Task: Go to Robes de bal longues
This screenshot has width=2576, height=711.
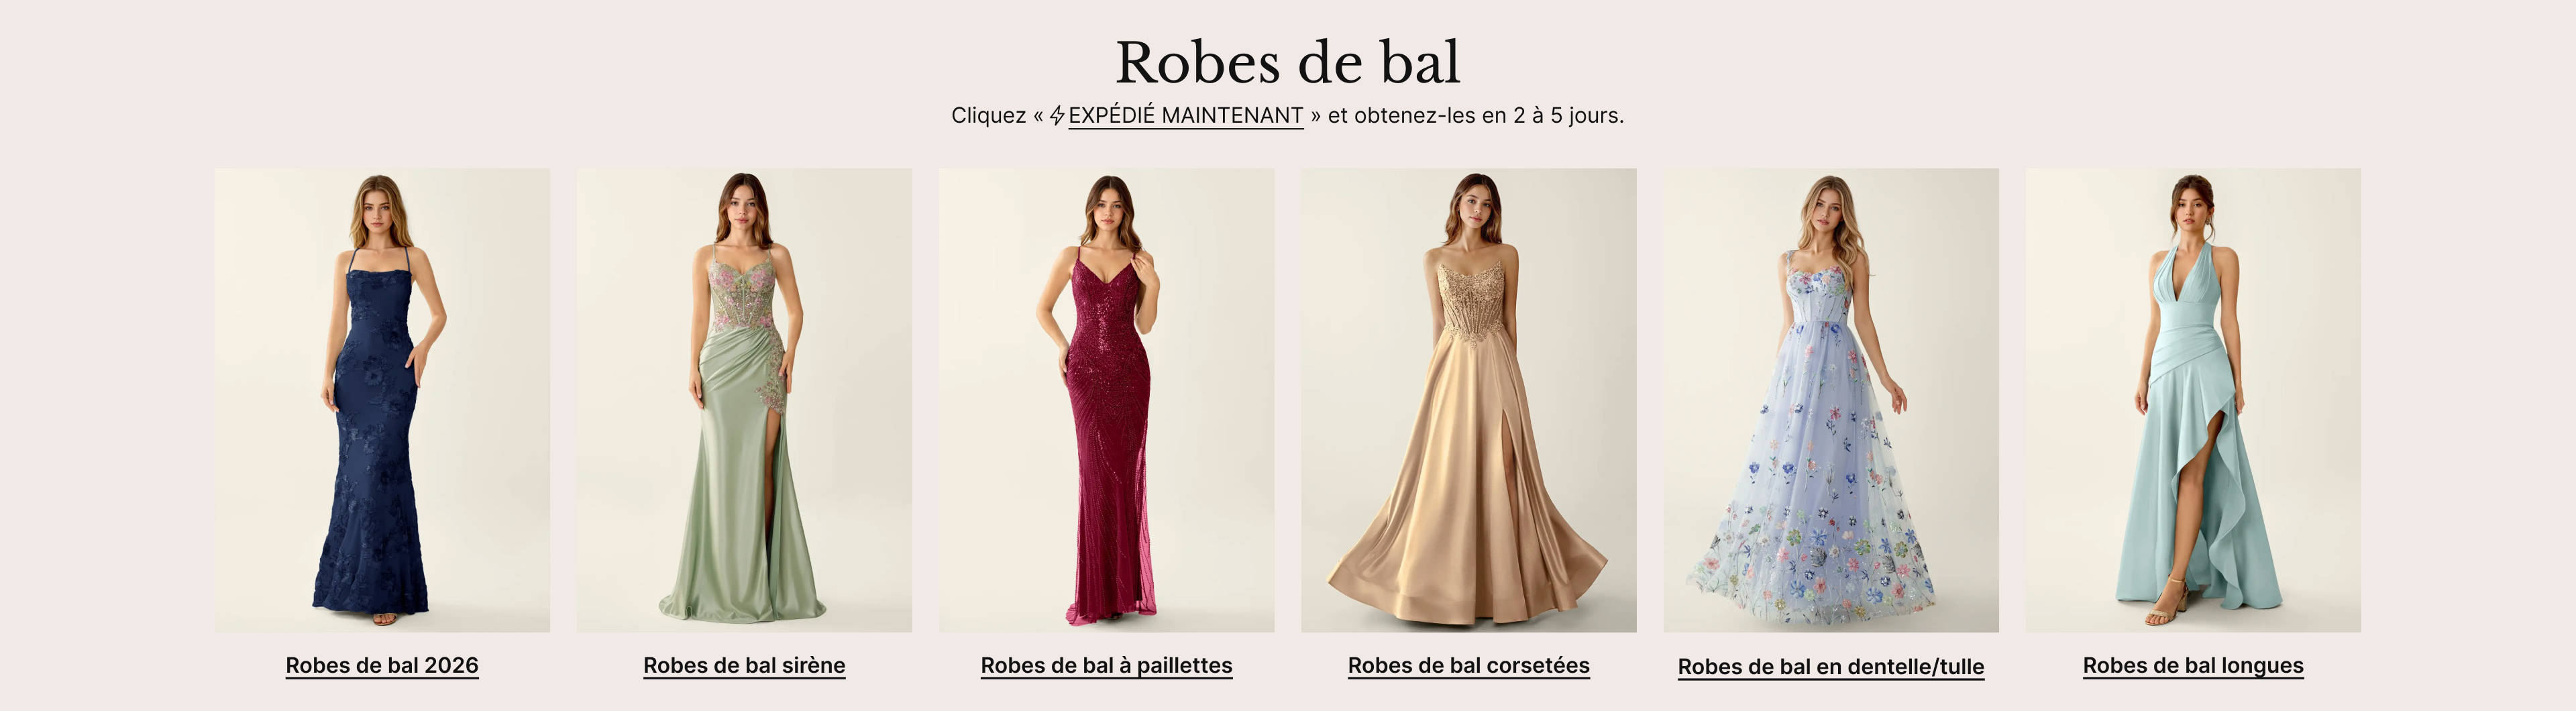Action: (x=2193, y=665)
